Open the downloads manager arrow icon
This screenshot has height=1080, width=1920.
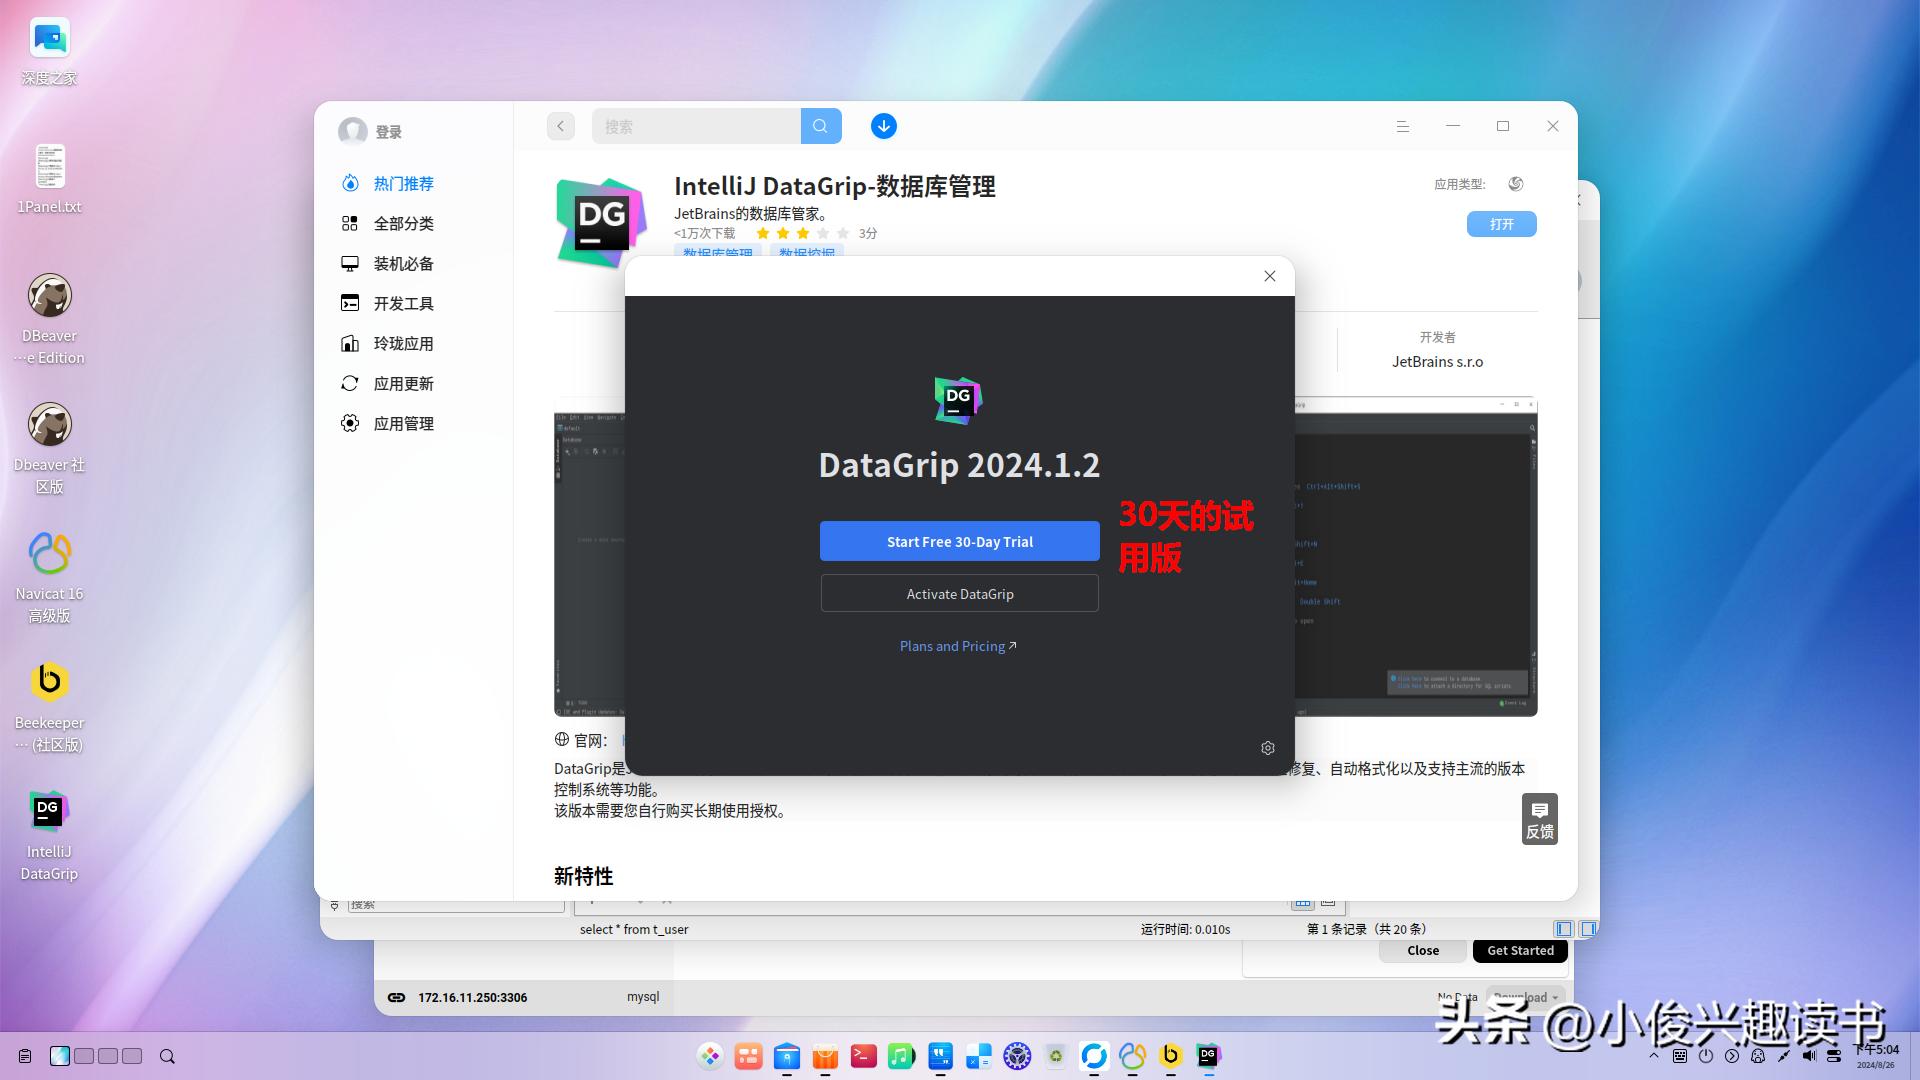(883, 126)
